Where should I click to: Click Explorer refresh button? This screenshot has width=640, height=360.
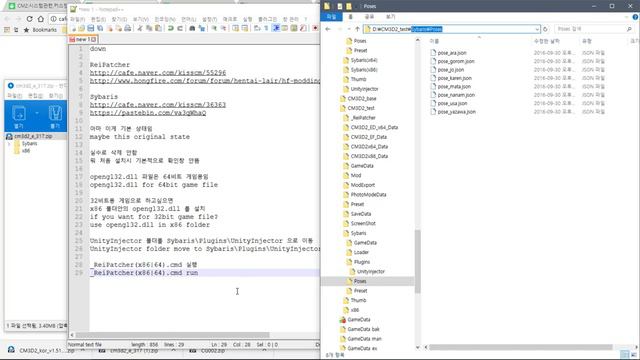coord(545,29)
